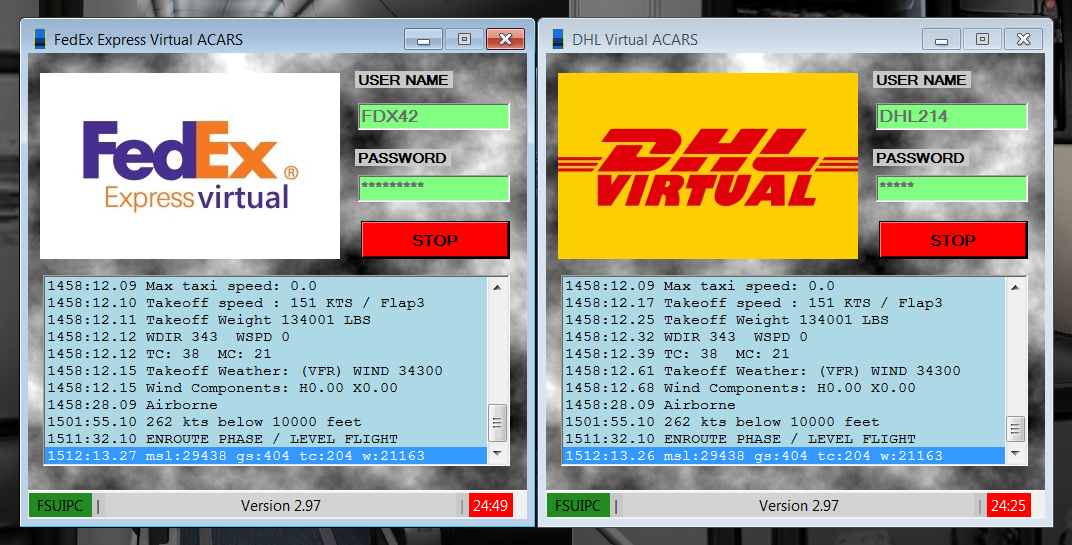
Task: Close the DHL Virtual ACARS window
Action: tap(1023, 40)
